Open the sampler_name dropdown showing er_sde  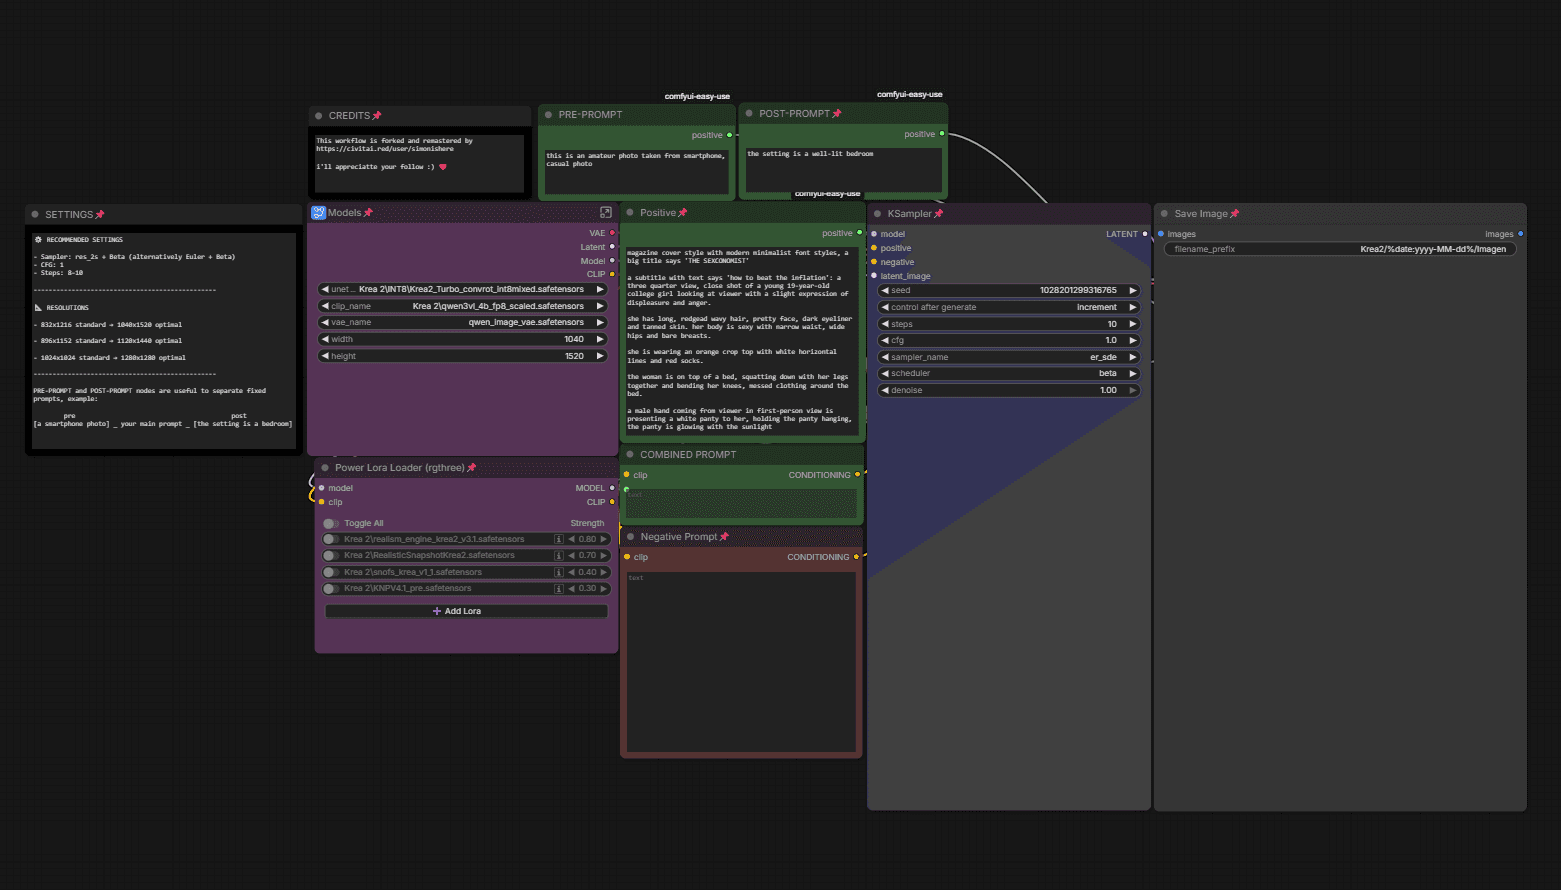click(1009, 357)
